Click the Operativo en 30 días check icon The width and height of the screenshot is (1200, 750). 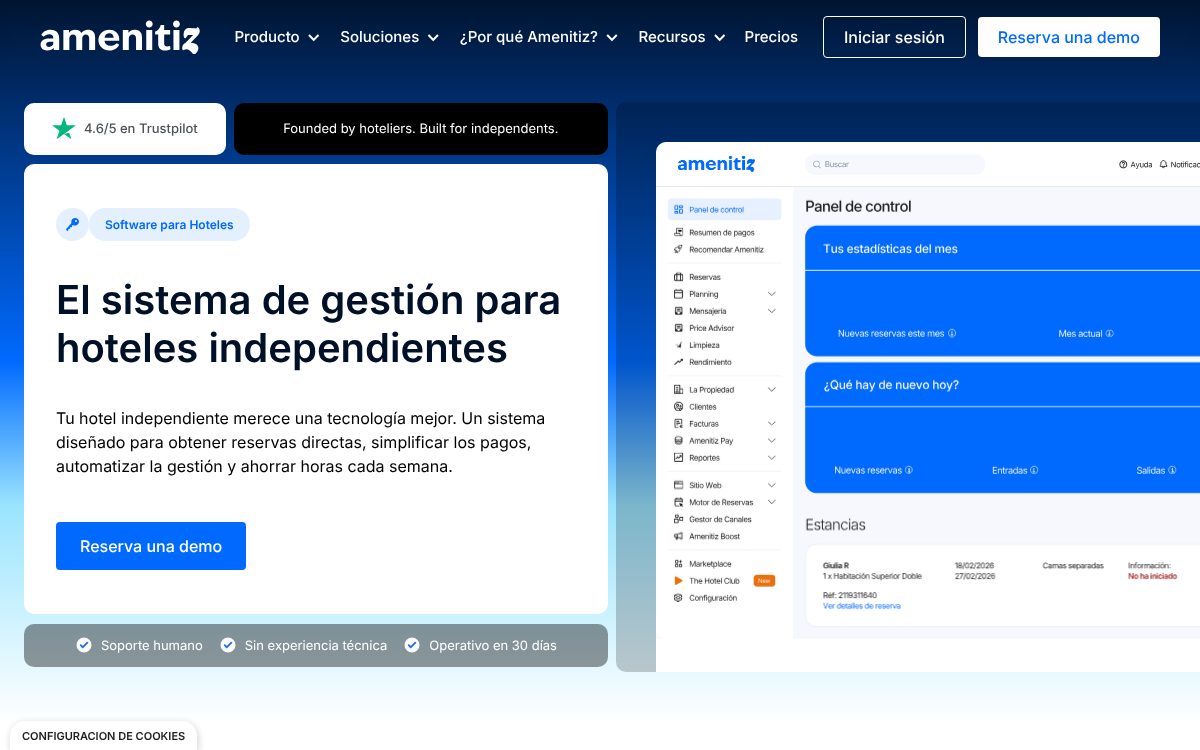point(412,645)
